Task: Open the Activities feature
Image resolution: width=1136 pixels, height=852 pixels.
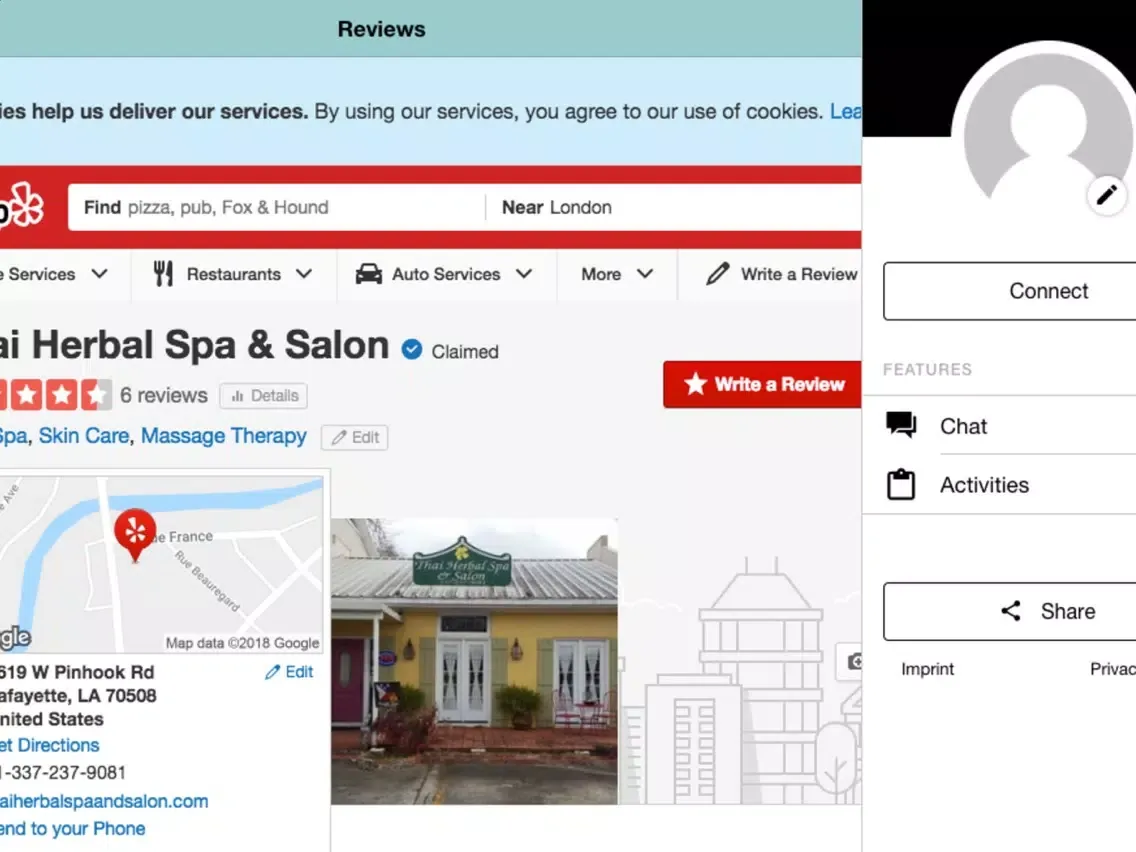Action: 999,484
